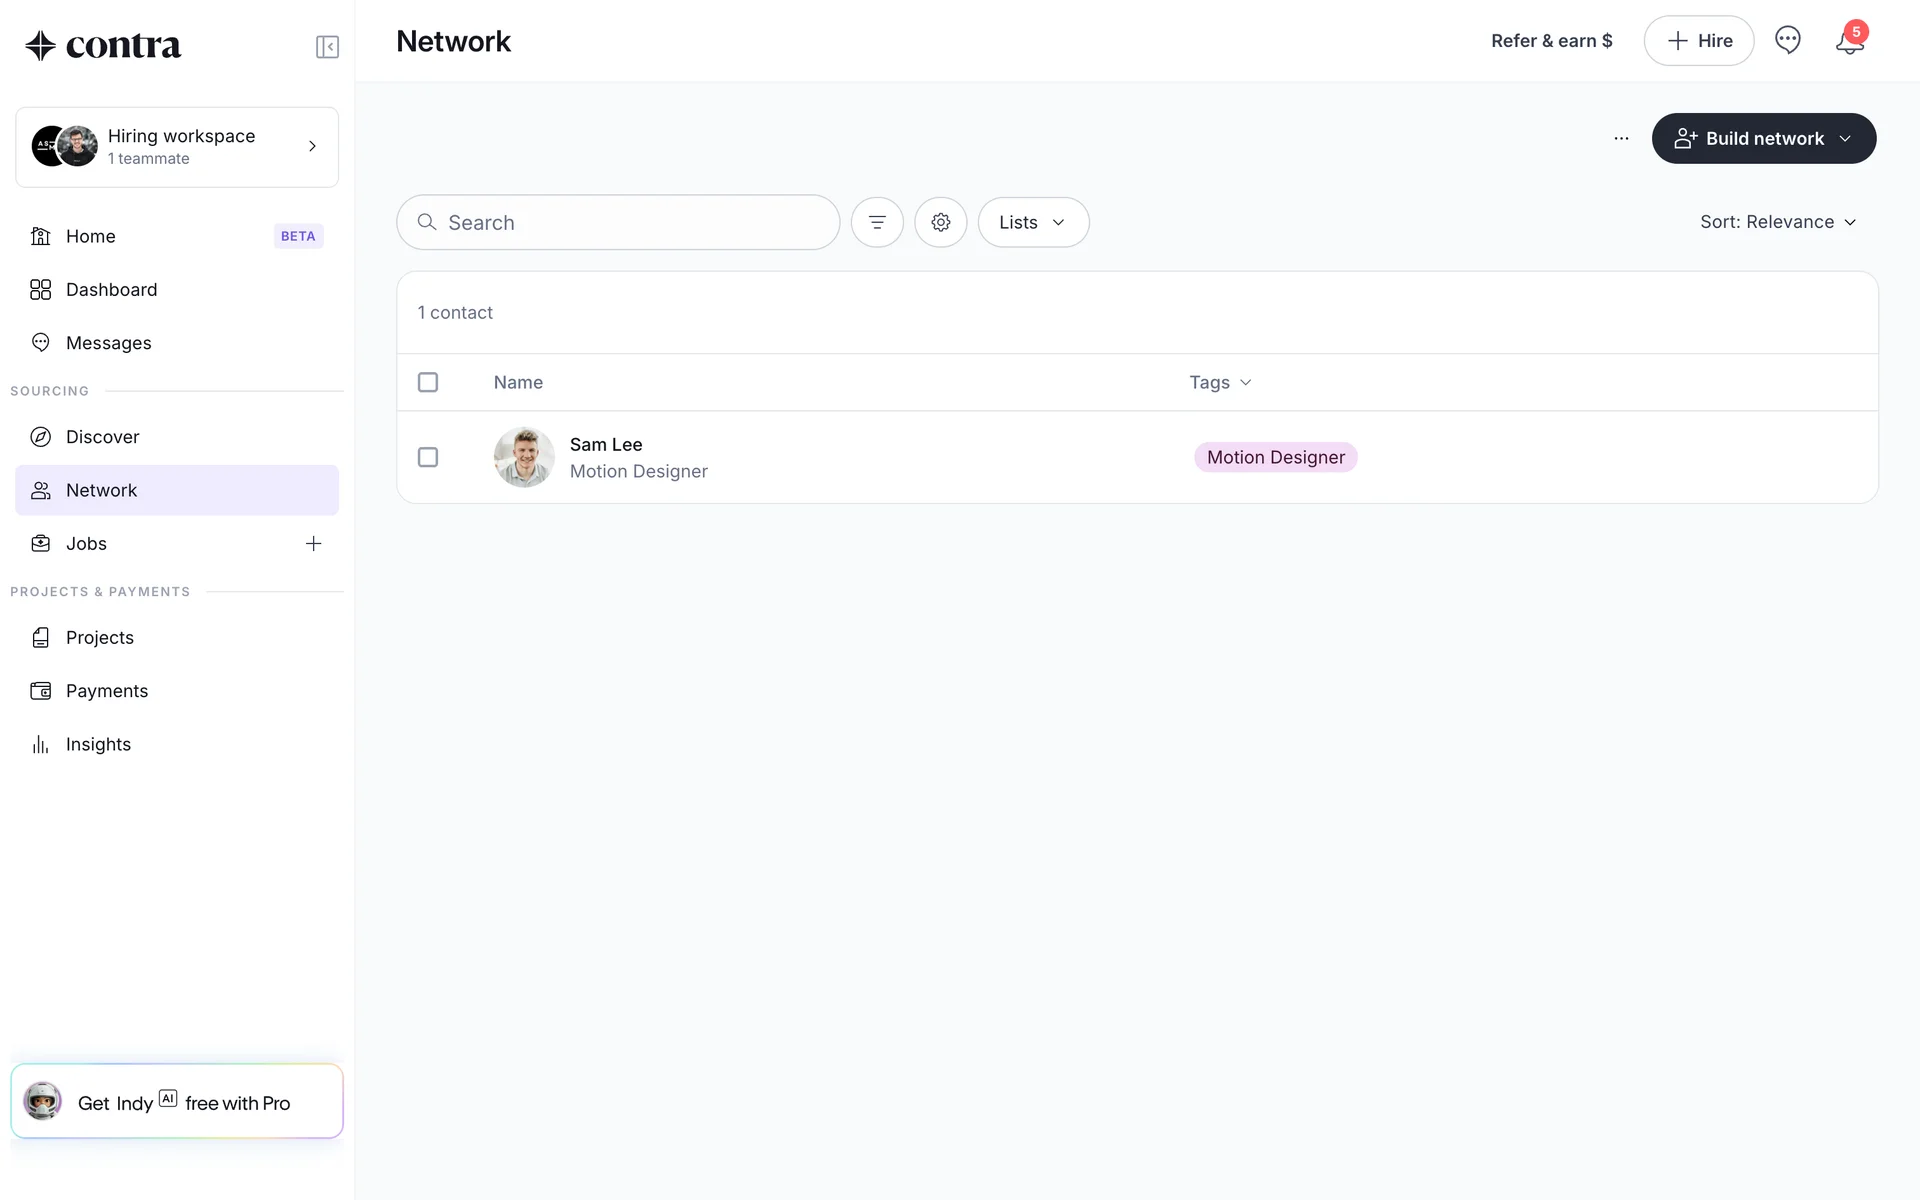Focus the contact Search field
Image resolution: width=1920 pixels, height=1200 pixels.
pos(630,222)
